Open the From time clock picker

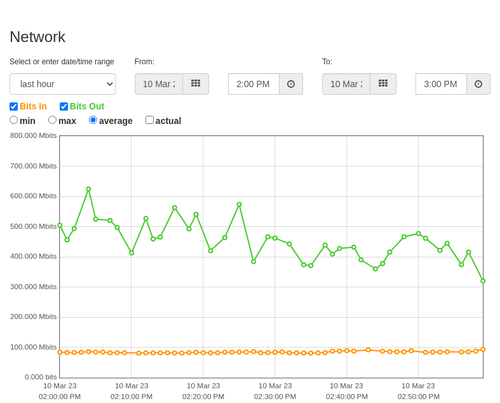pyautogui.click(x=291, y=84)
